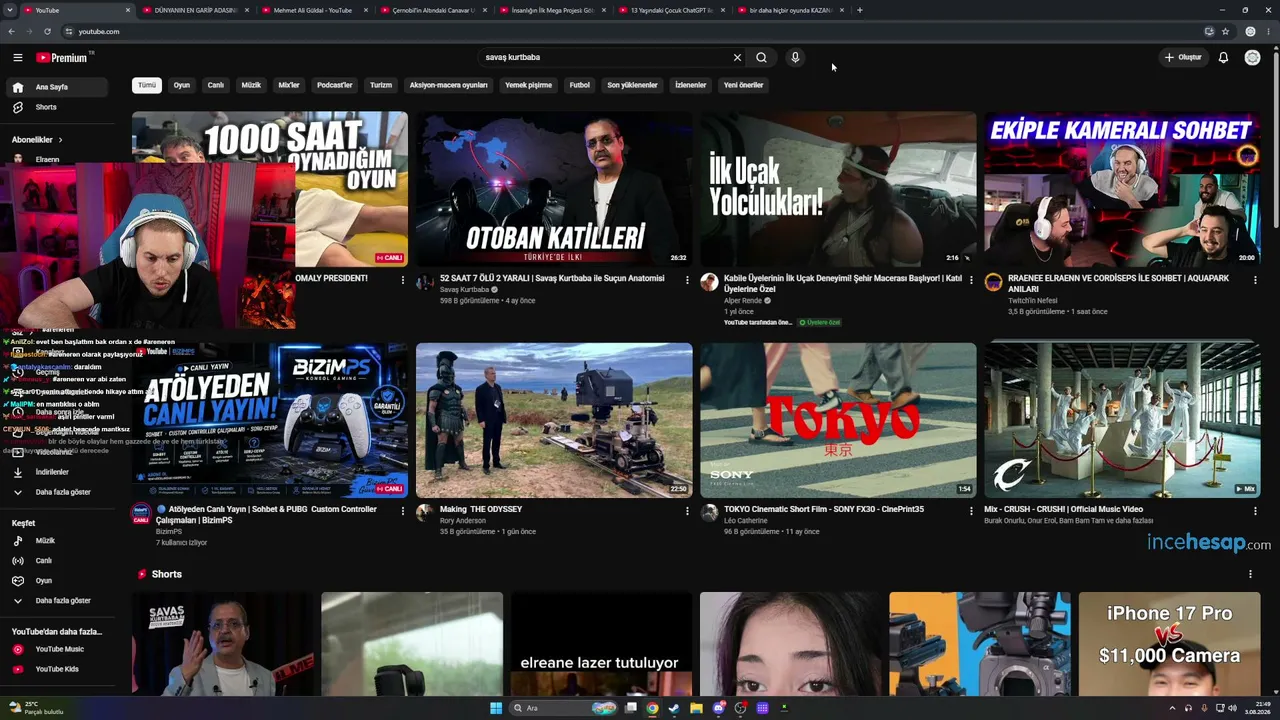Screen dimensions: 1280x720
Task: Select the Podcast'ler filter chip
Action: (335, 85)
